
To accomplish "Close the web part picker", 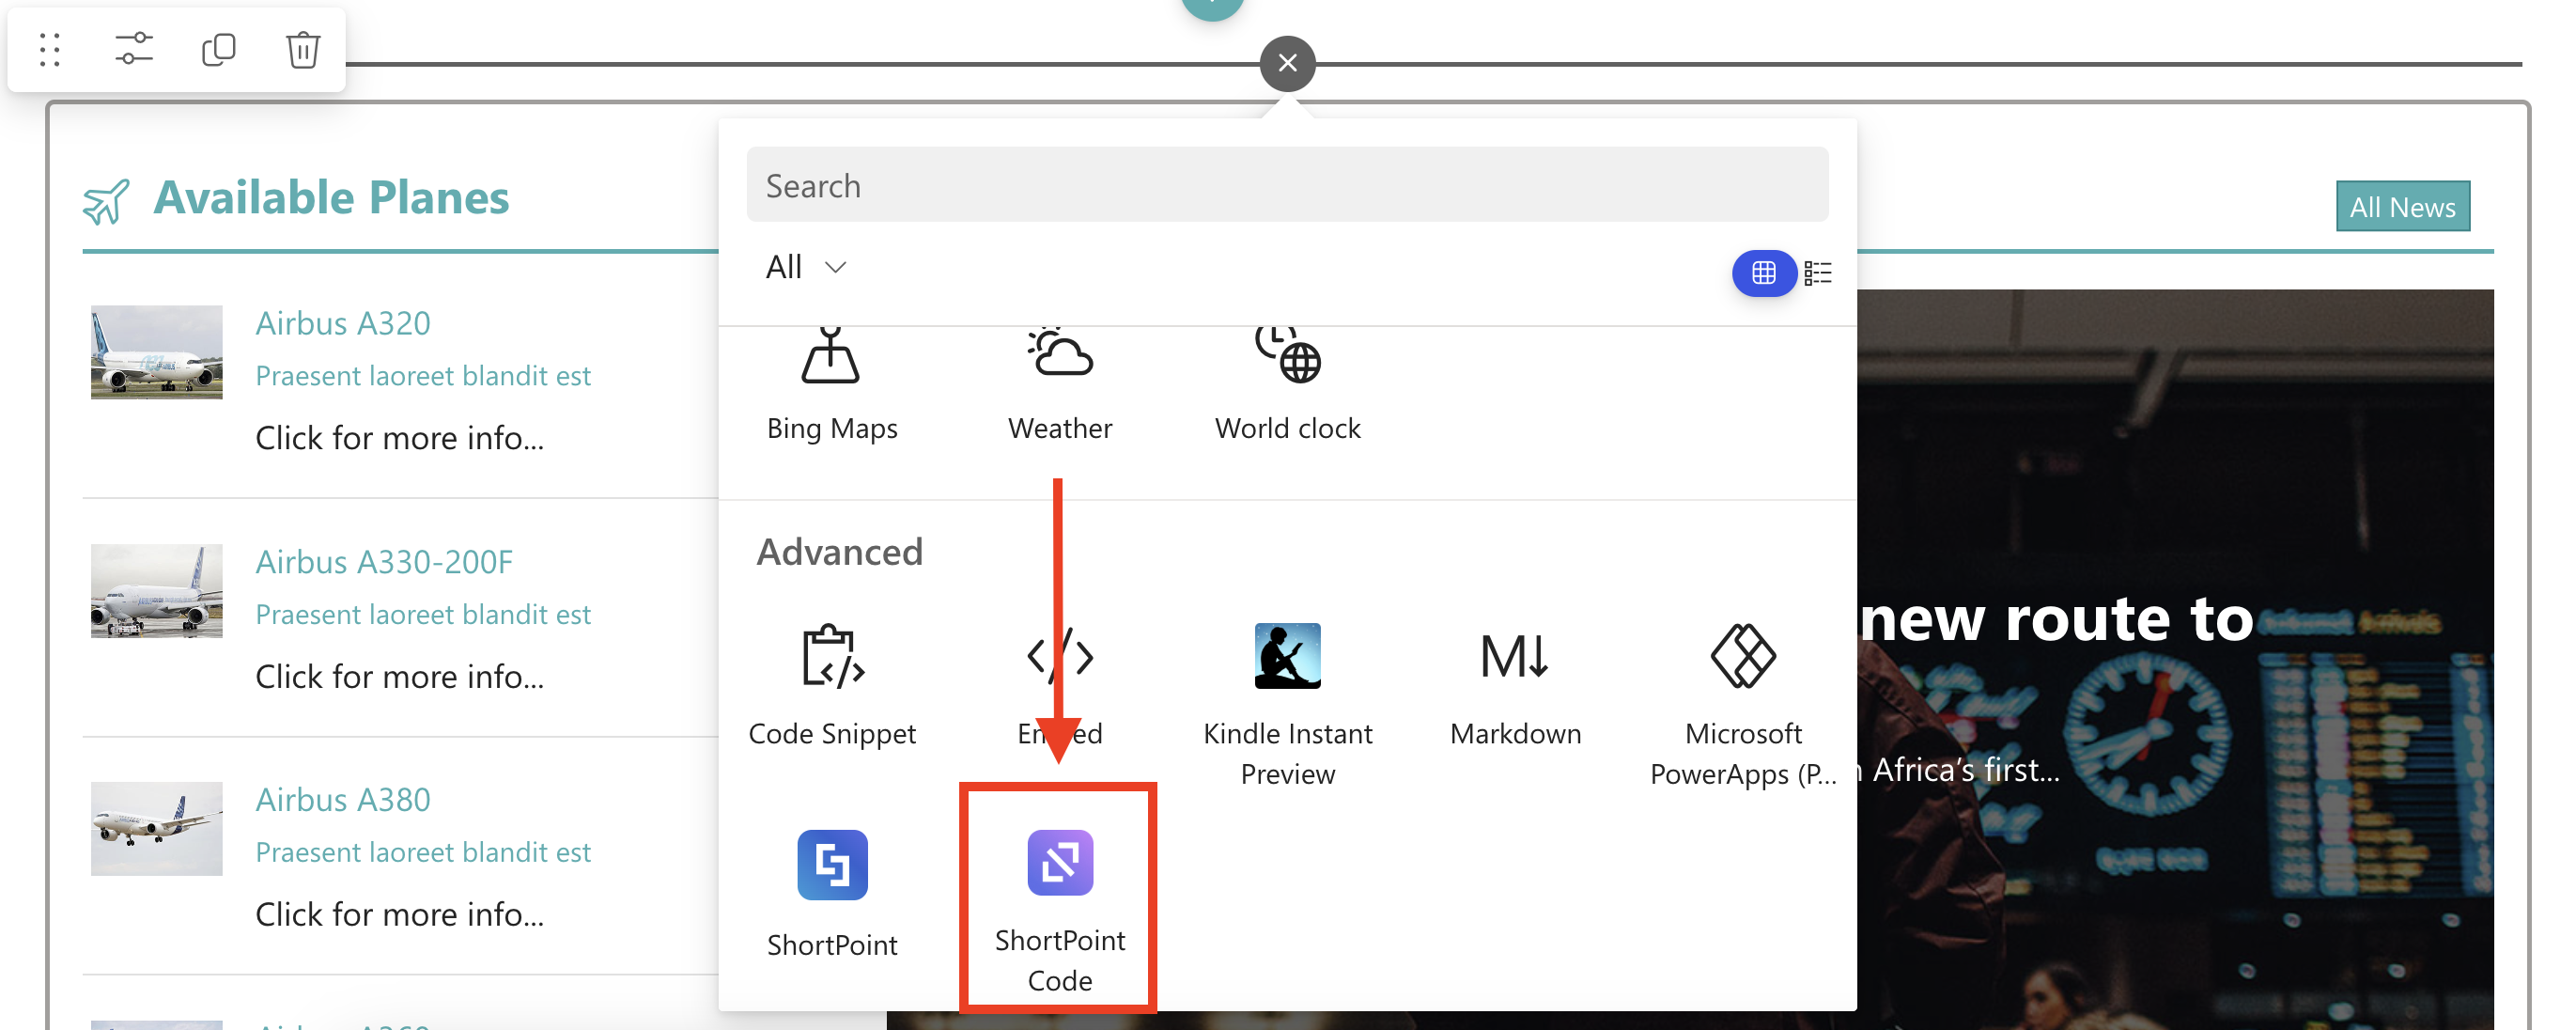I will pos(1287,63).
